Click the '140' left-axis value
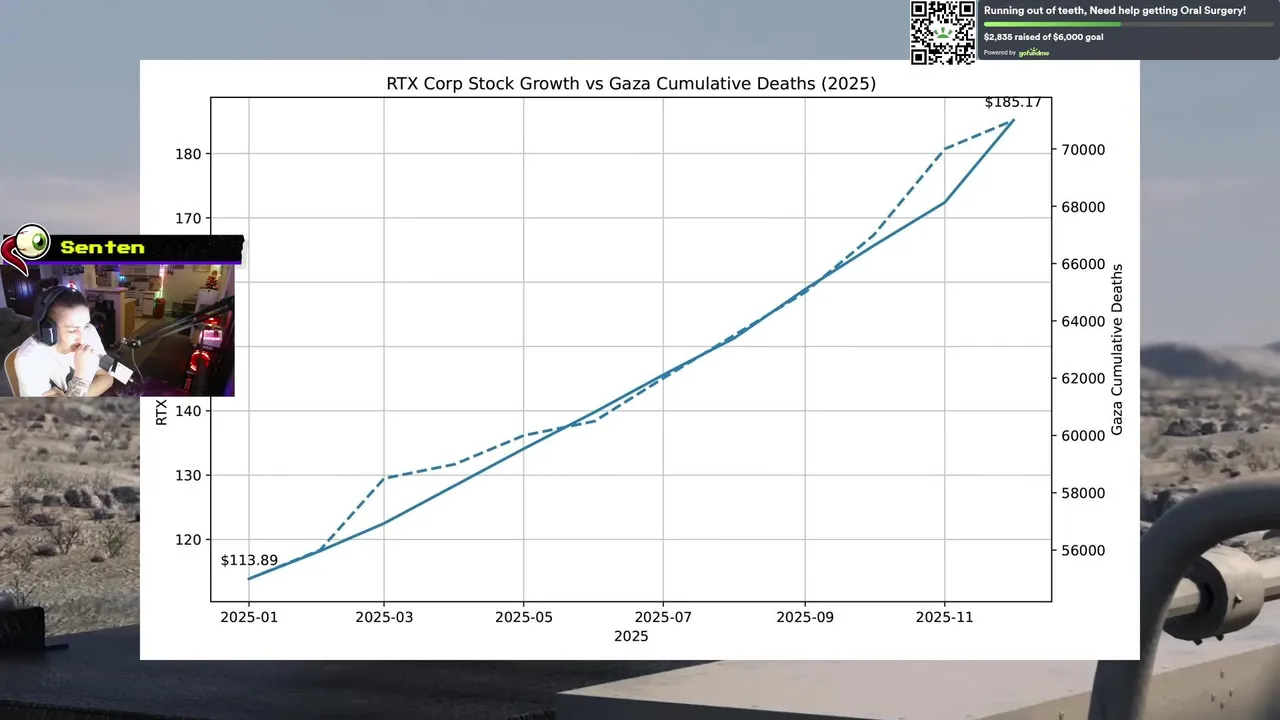The width and height of the screenshot is (1280, 720). pos(188,411)
